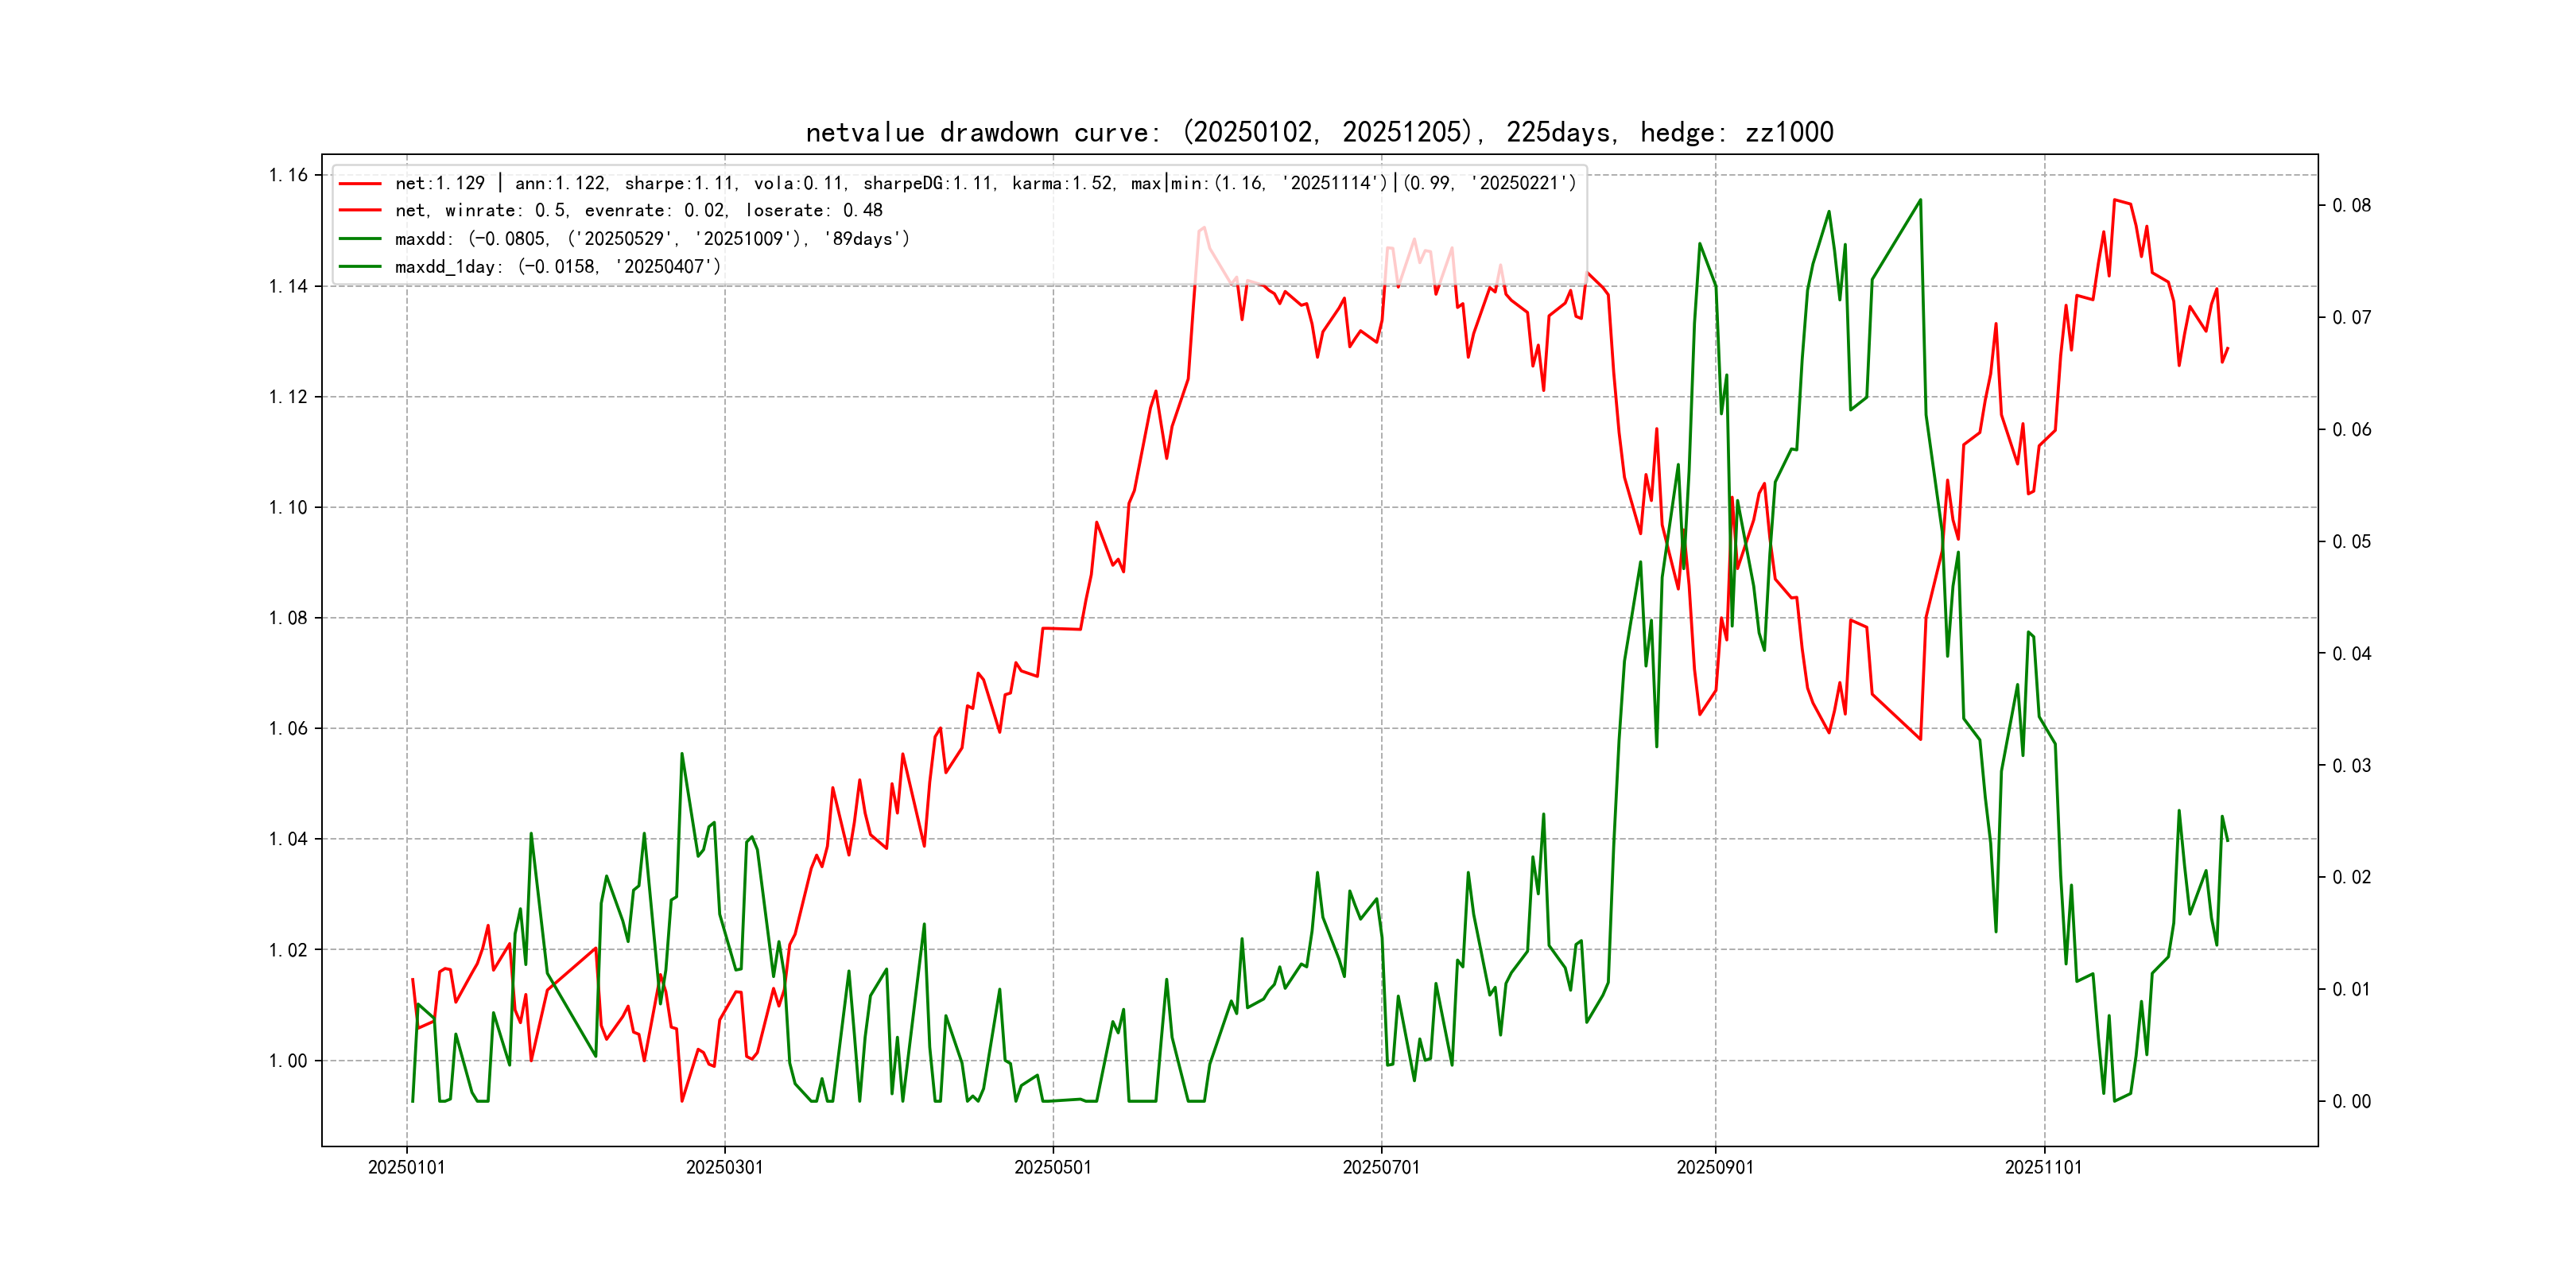Click the 20250901 x-axis label
This screenshot has width=2576, height=1288.
[1715, 1167]
